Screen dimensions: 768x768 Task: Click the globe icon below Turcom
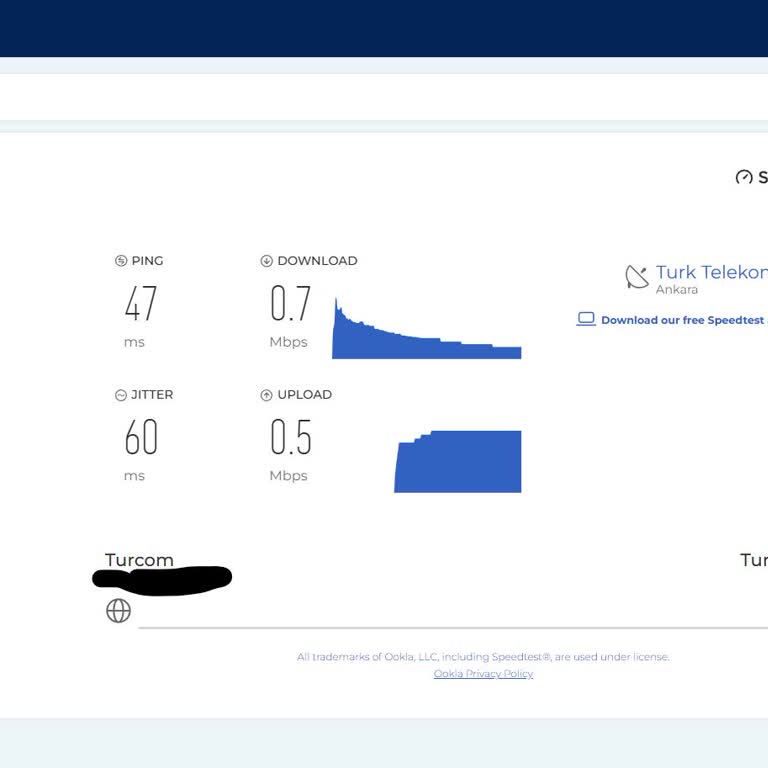(118, 611)
